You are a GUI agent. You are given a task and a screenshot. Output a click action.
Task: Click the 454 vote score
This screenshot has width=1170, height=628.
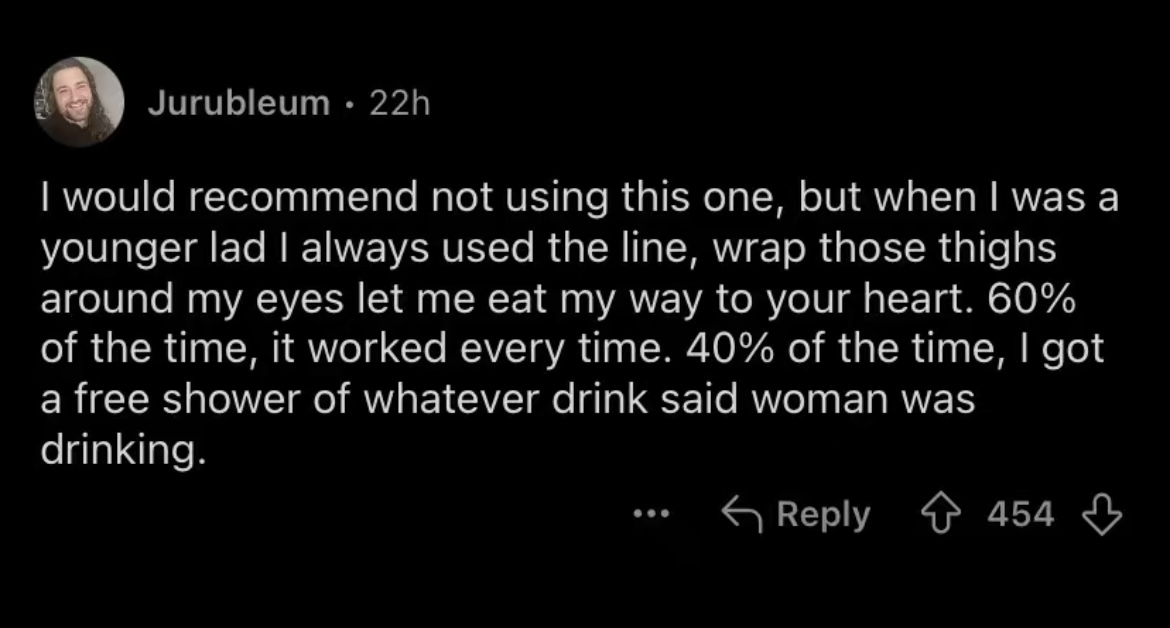point(1020,514)
